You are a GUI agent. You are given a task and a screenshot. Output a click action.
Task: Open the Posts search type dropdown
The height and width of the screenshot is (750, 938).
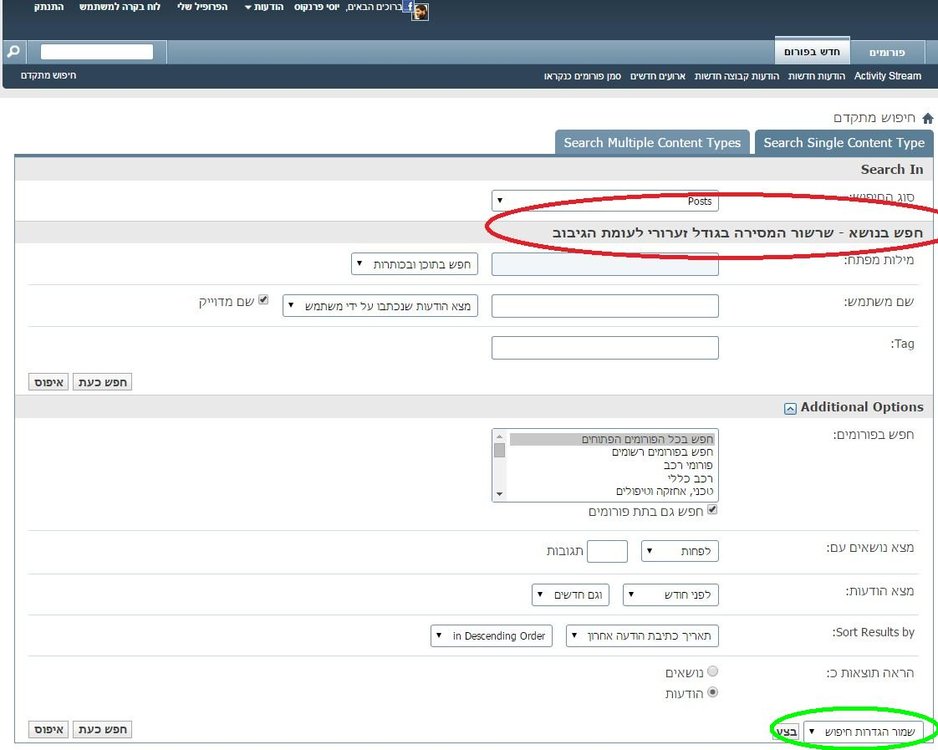605,201
